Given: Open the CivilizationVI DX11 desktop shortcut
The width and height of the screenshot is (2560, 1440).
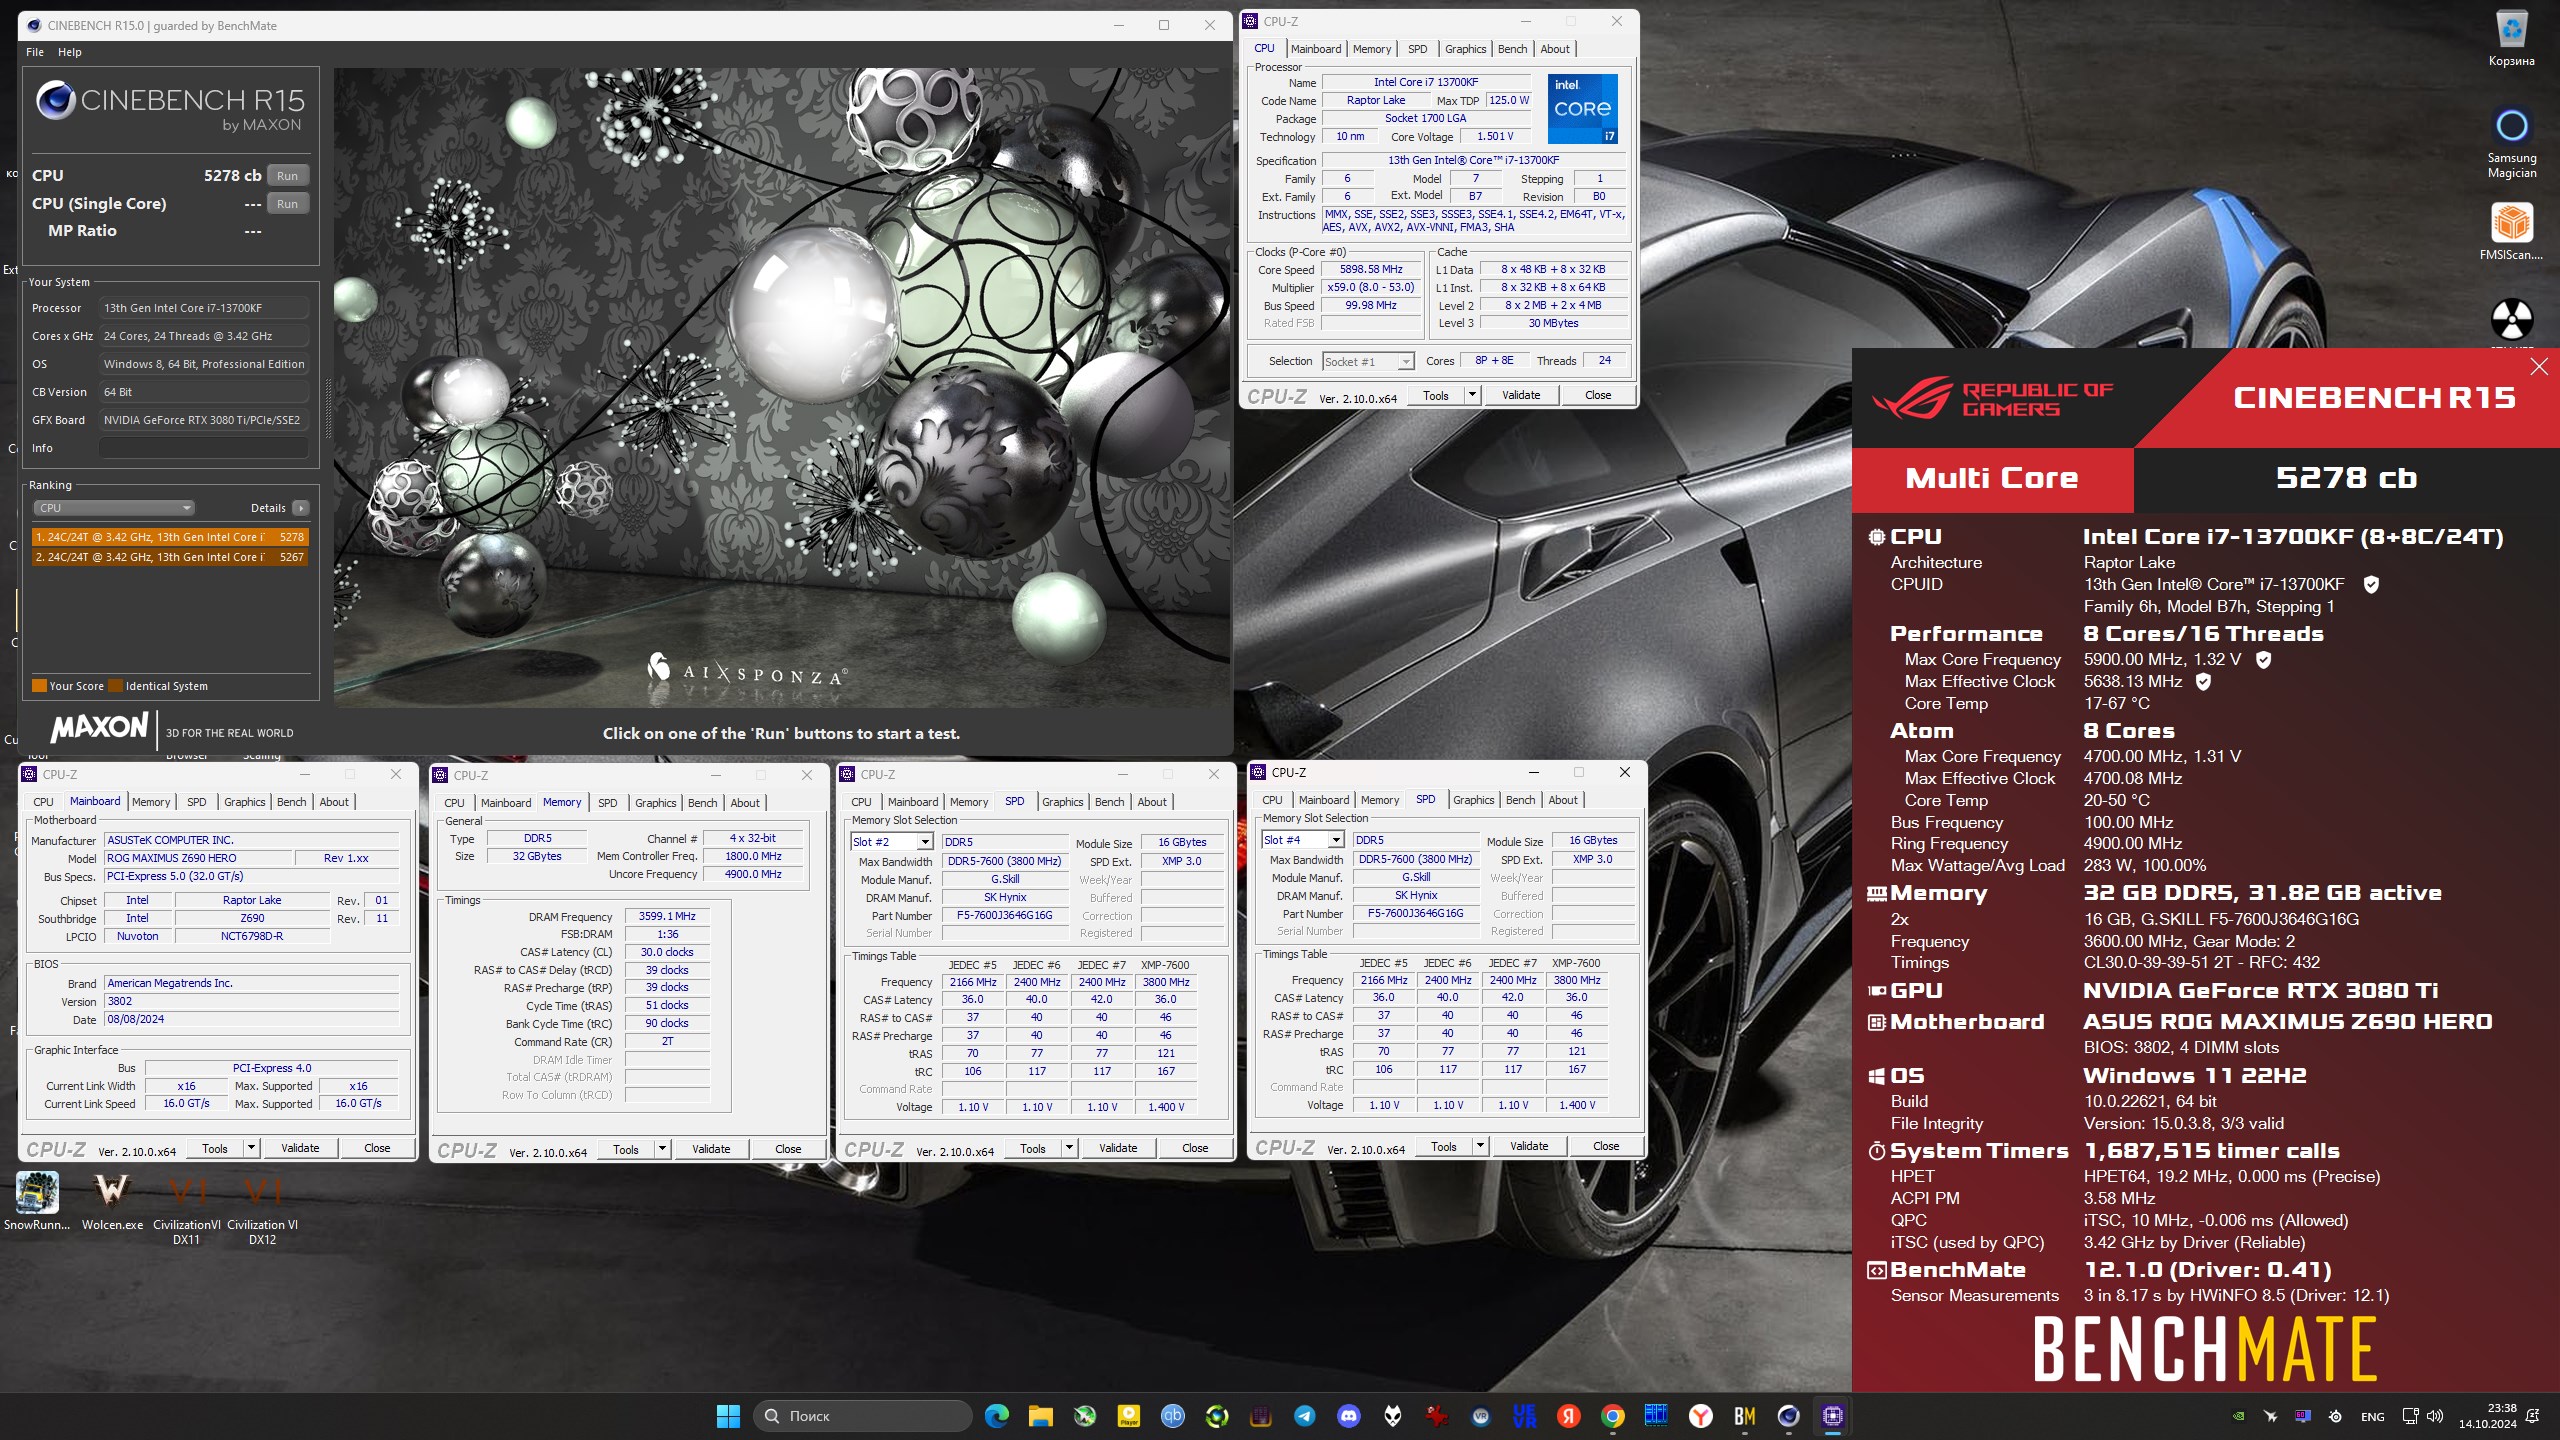Looking at the screenshot, I should (x=187, y=1209).
